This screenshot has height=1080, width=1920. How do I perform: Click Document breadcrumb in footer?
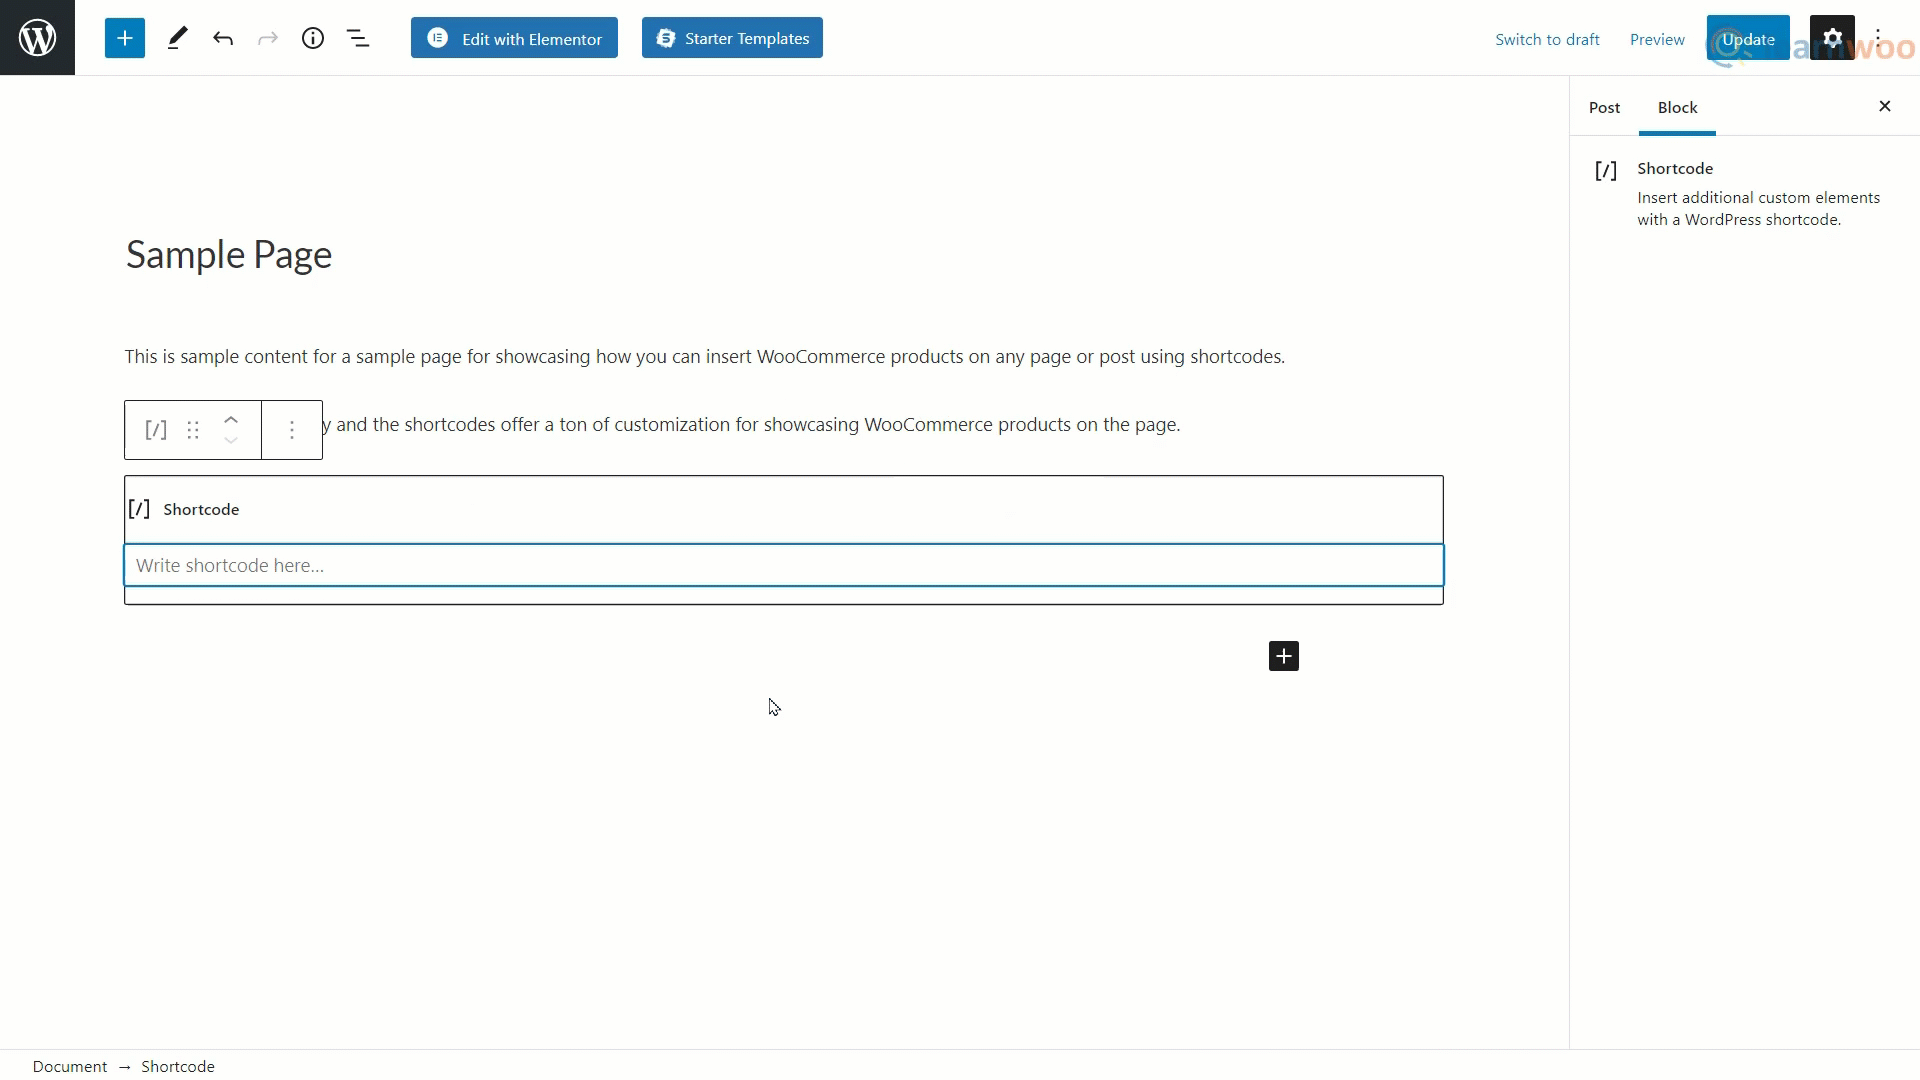coord(70,1065)
